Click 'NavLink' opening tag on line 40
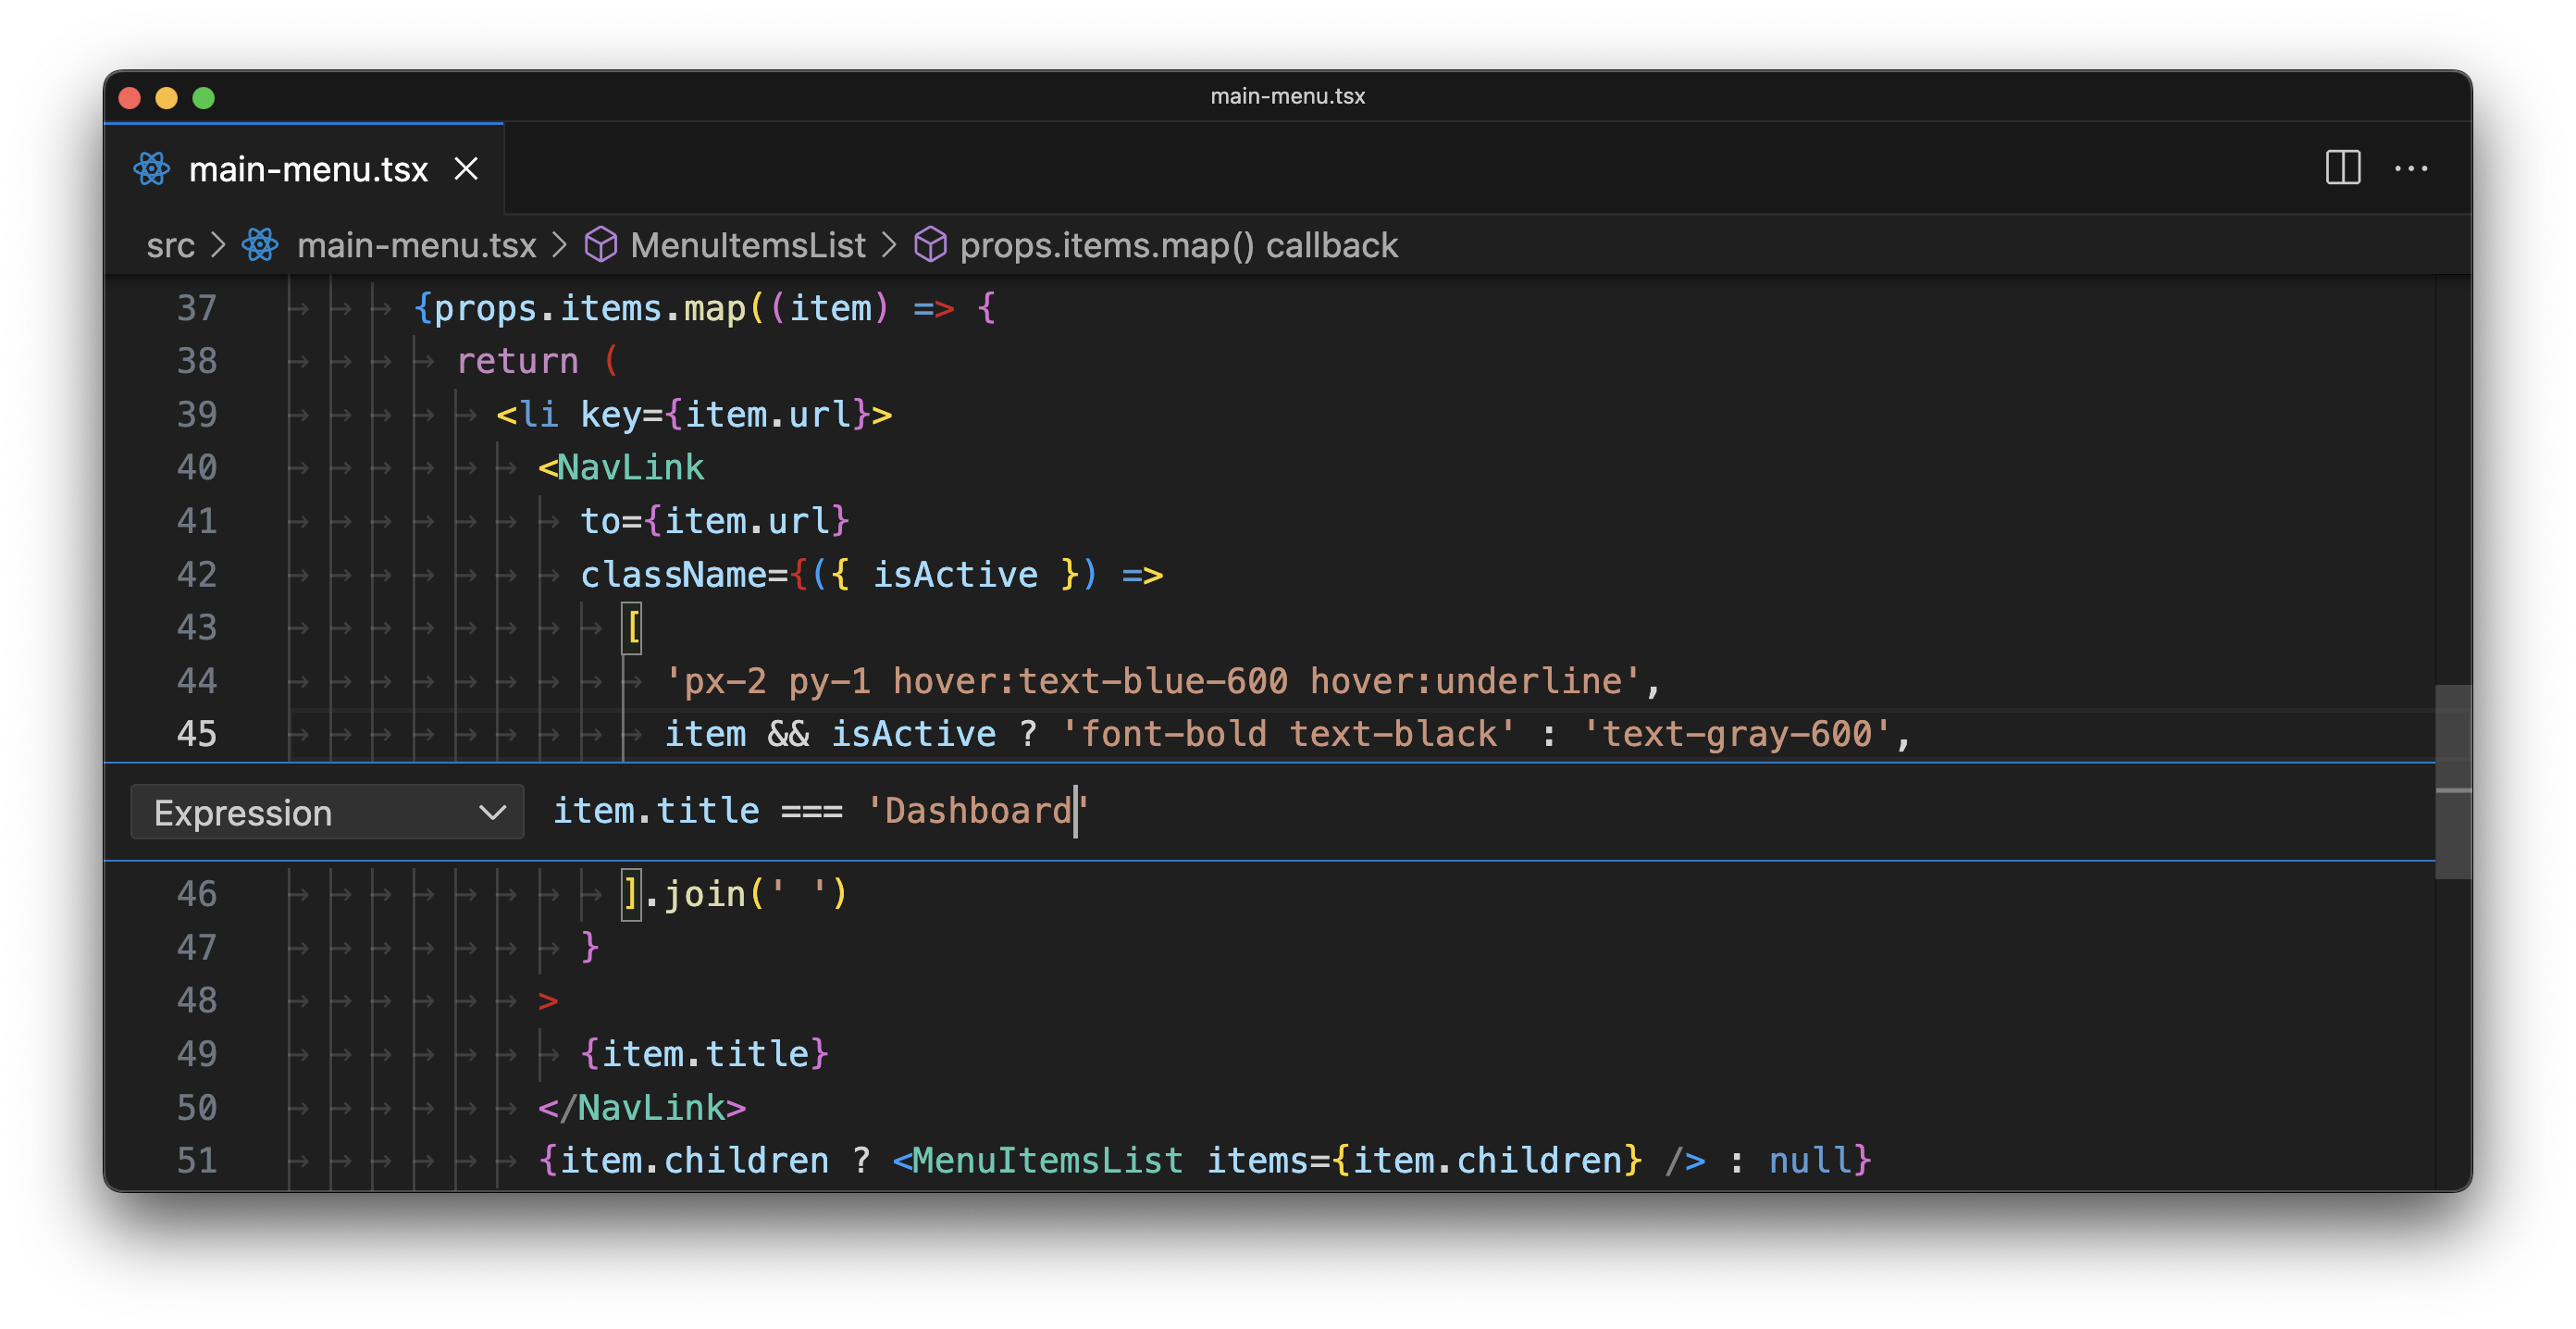This screenshot has height=1329, width=2576. pos(630,467)
